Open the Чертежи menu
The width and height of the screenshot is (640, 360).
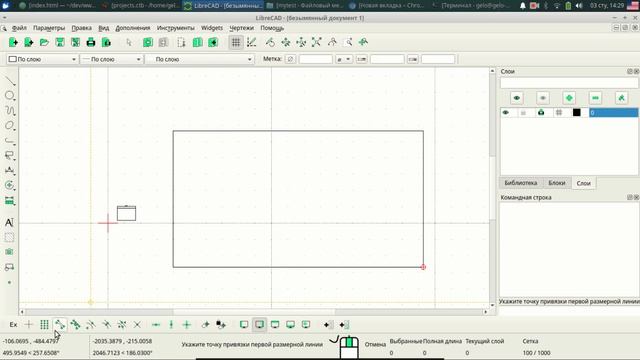pyautogui.click(x=241, y=28)
